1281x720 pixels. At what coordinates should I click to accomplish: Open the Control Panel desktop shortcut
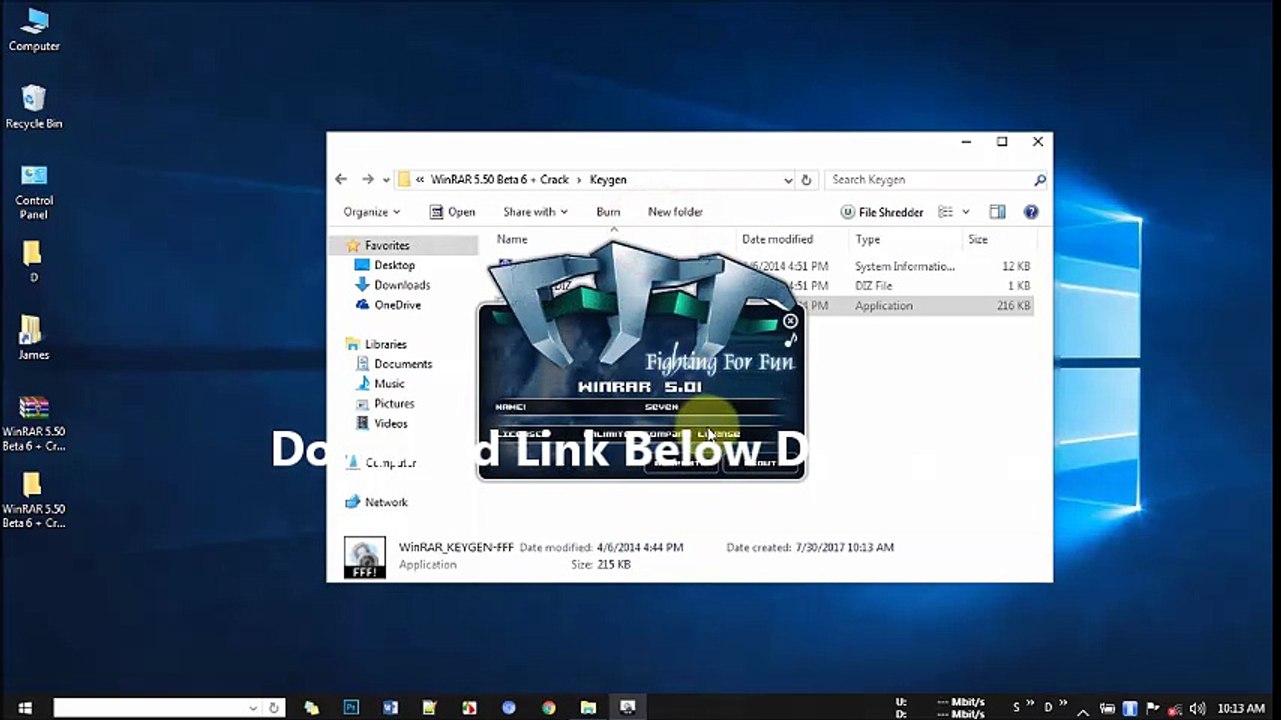[34, 191]
